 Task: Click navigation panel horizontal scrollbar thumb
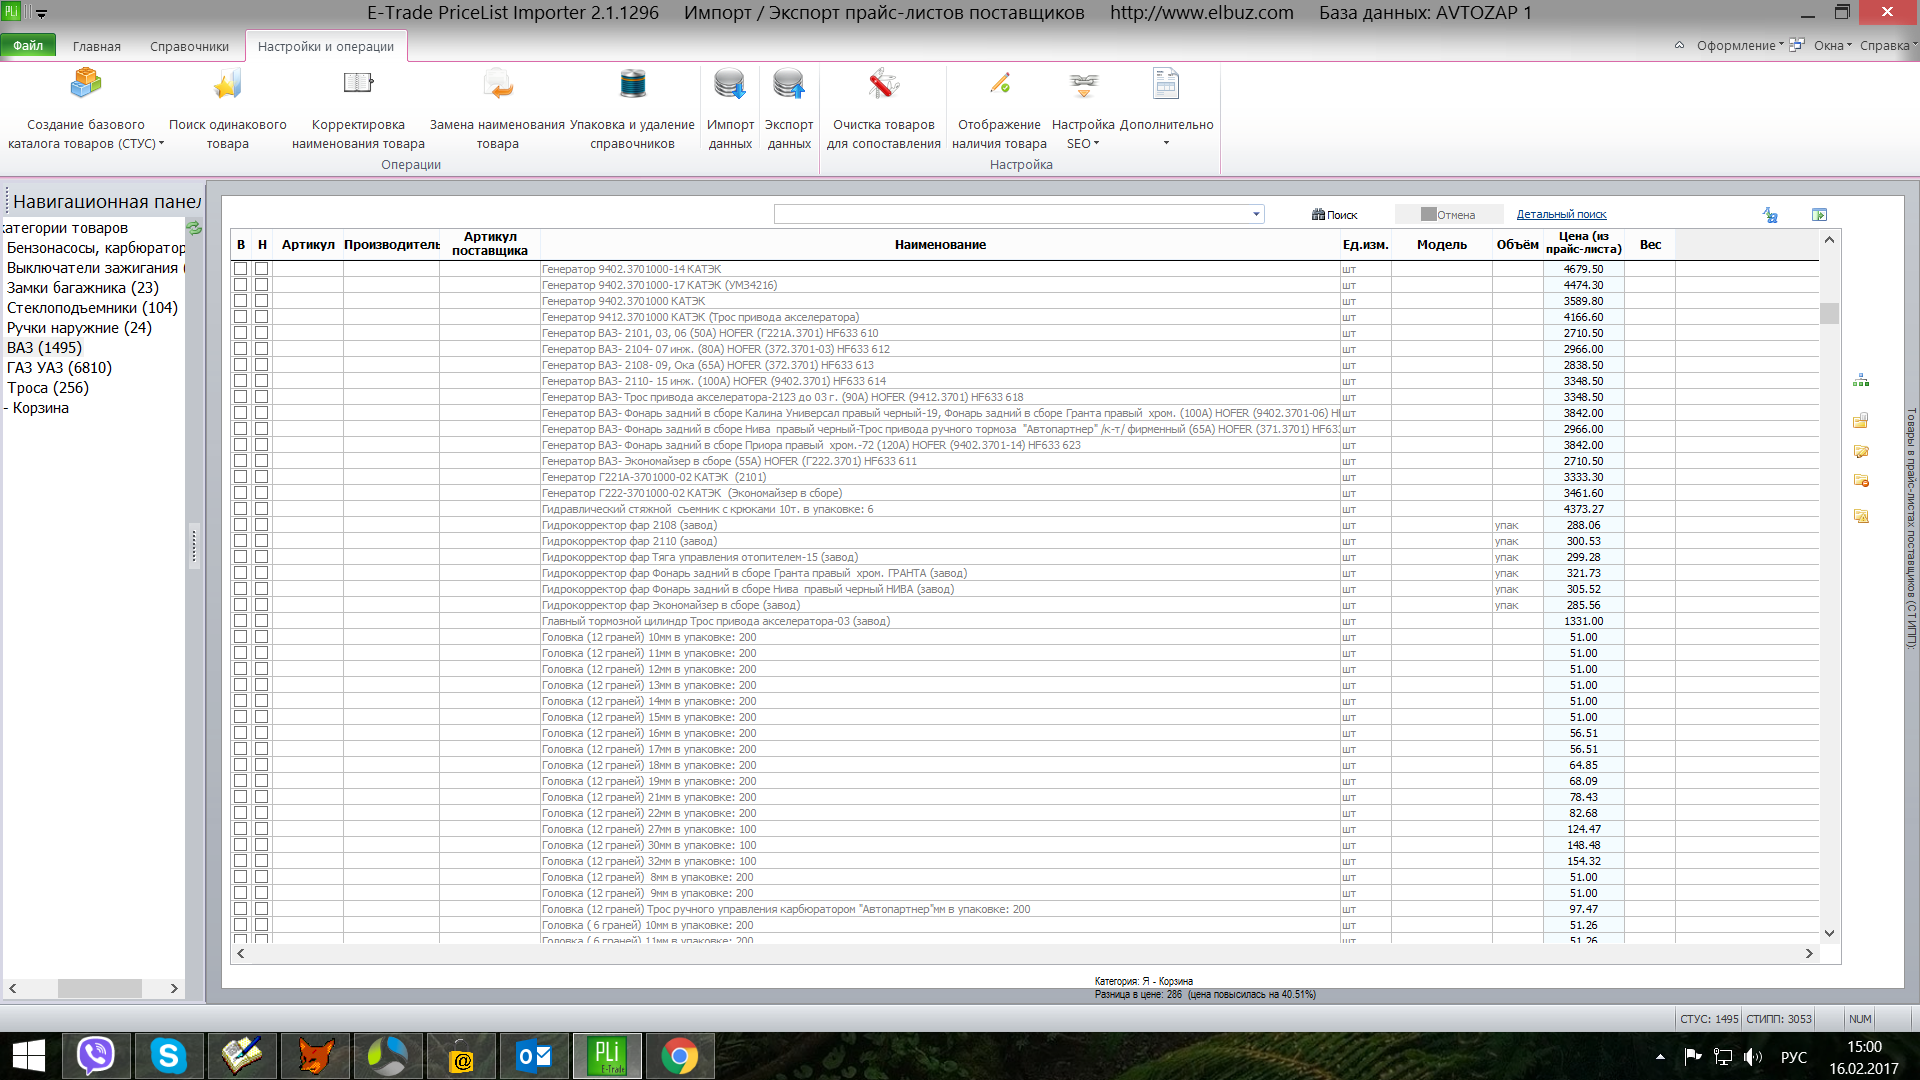tap(99, 988)
